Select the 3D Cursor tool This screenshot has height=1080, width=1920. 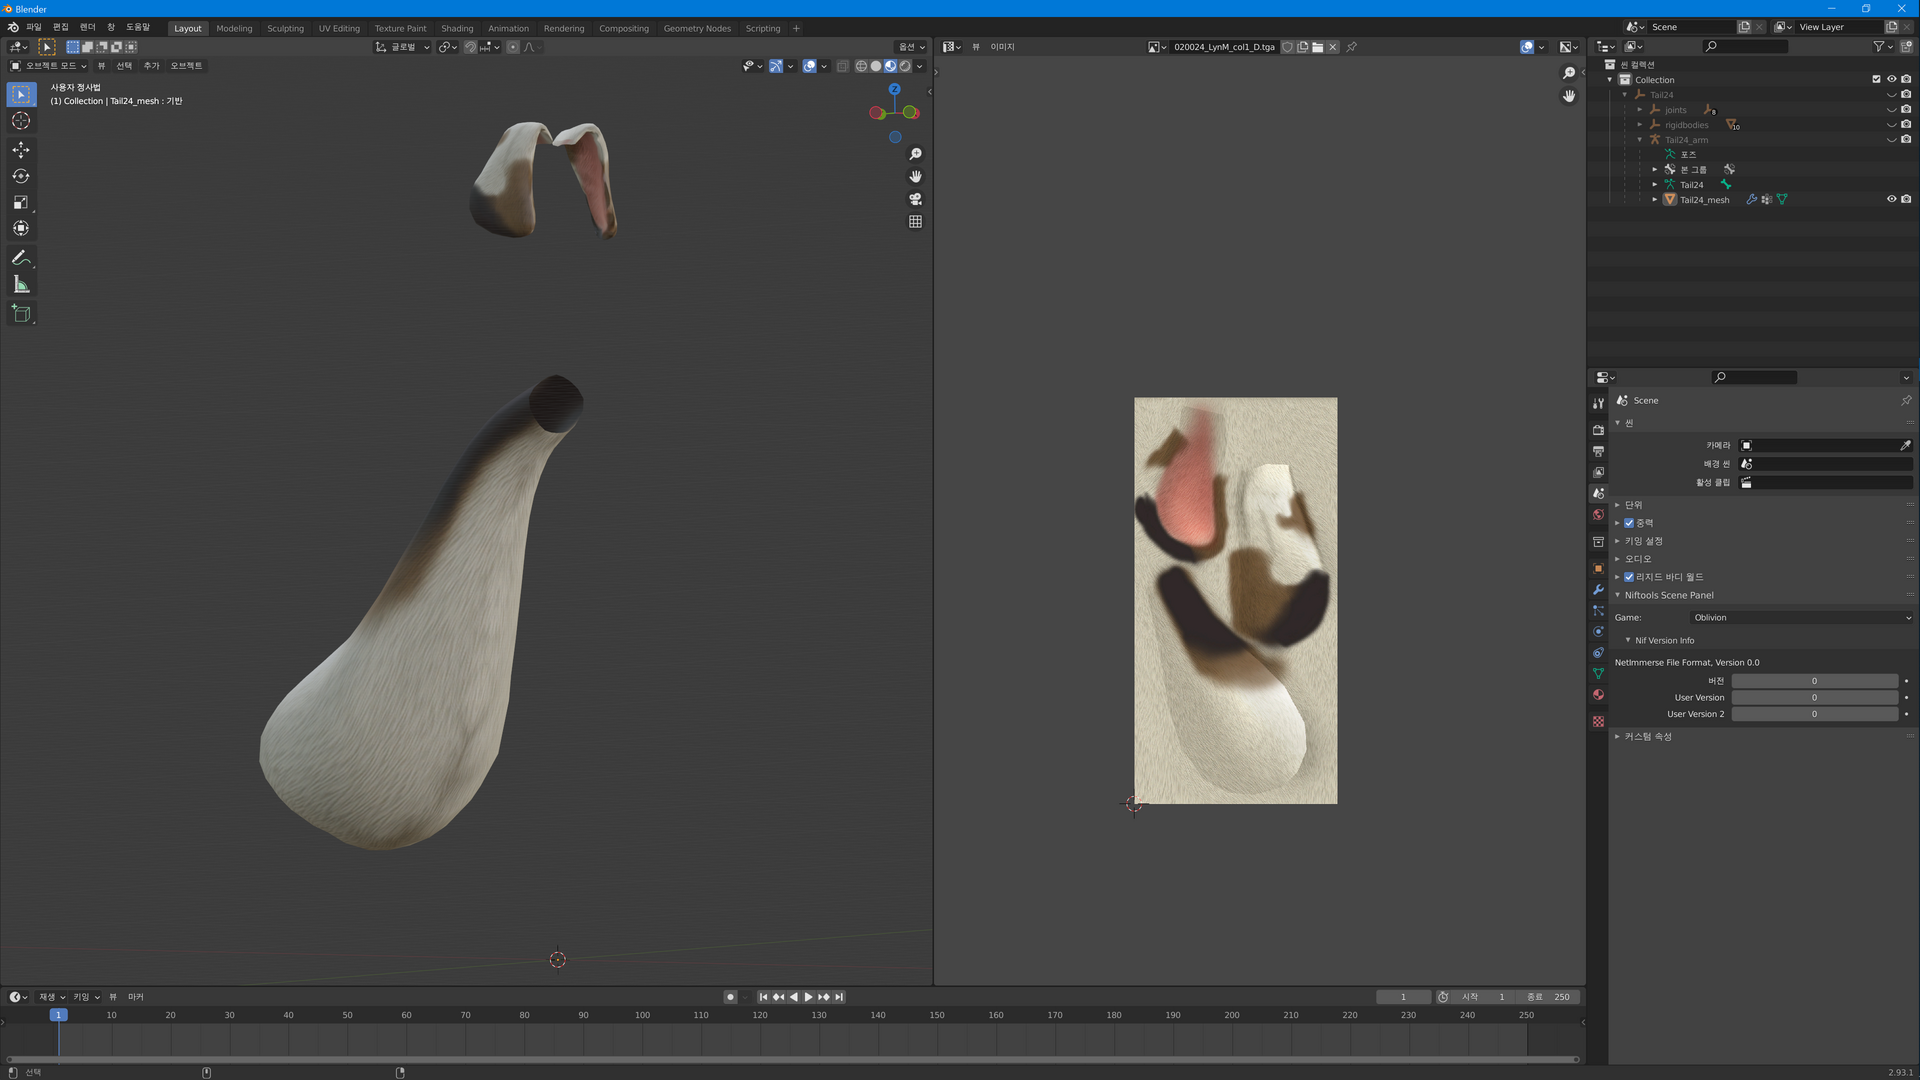pos(21,121)
